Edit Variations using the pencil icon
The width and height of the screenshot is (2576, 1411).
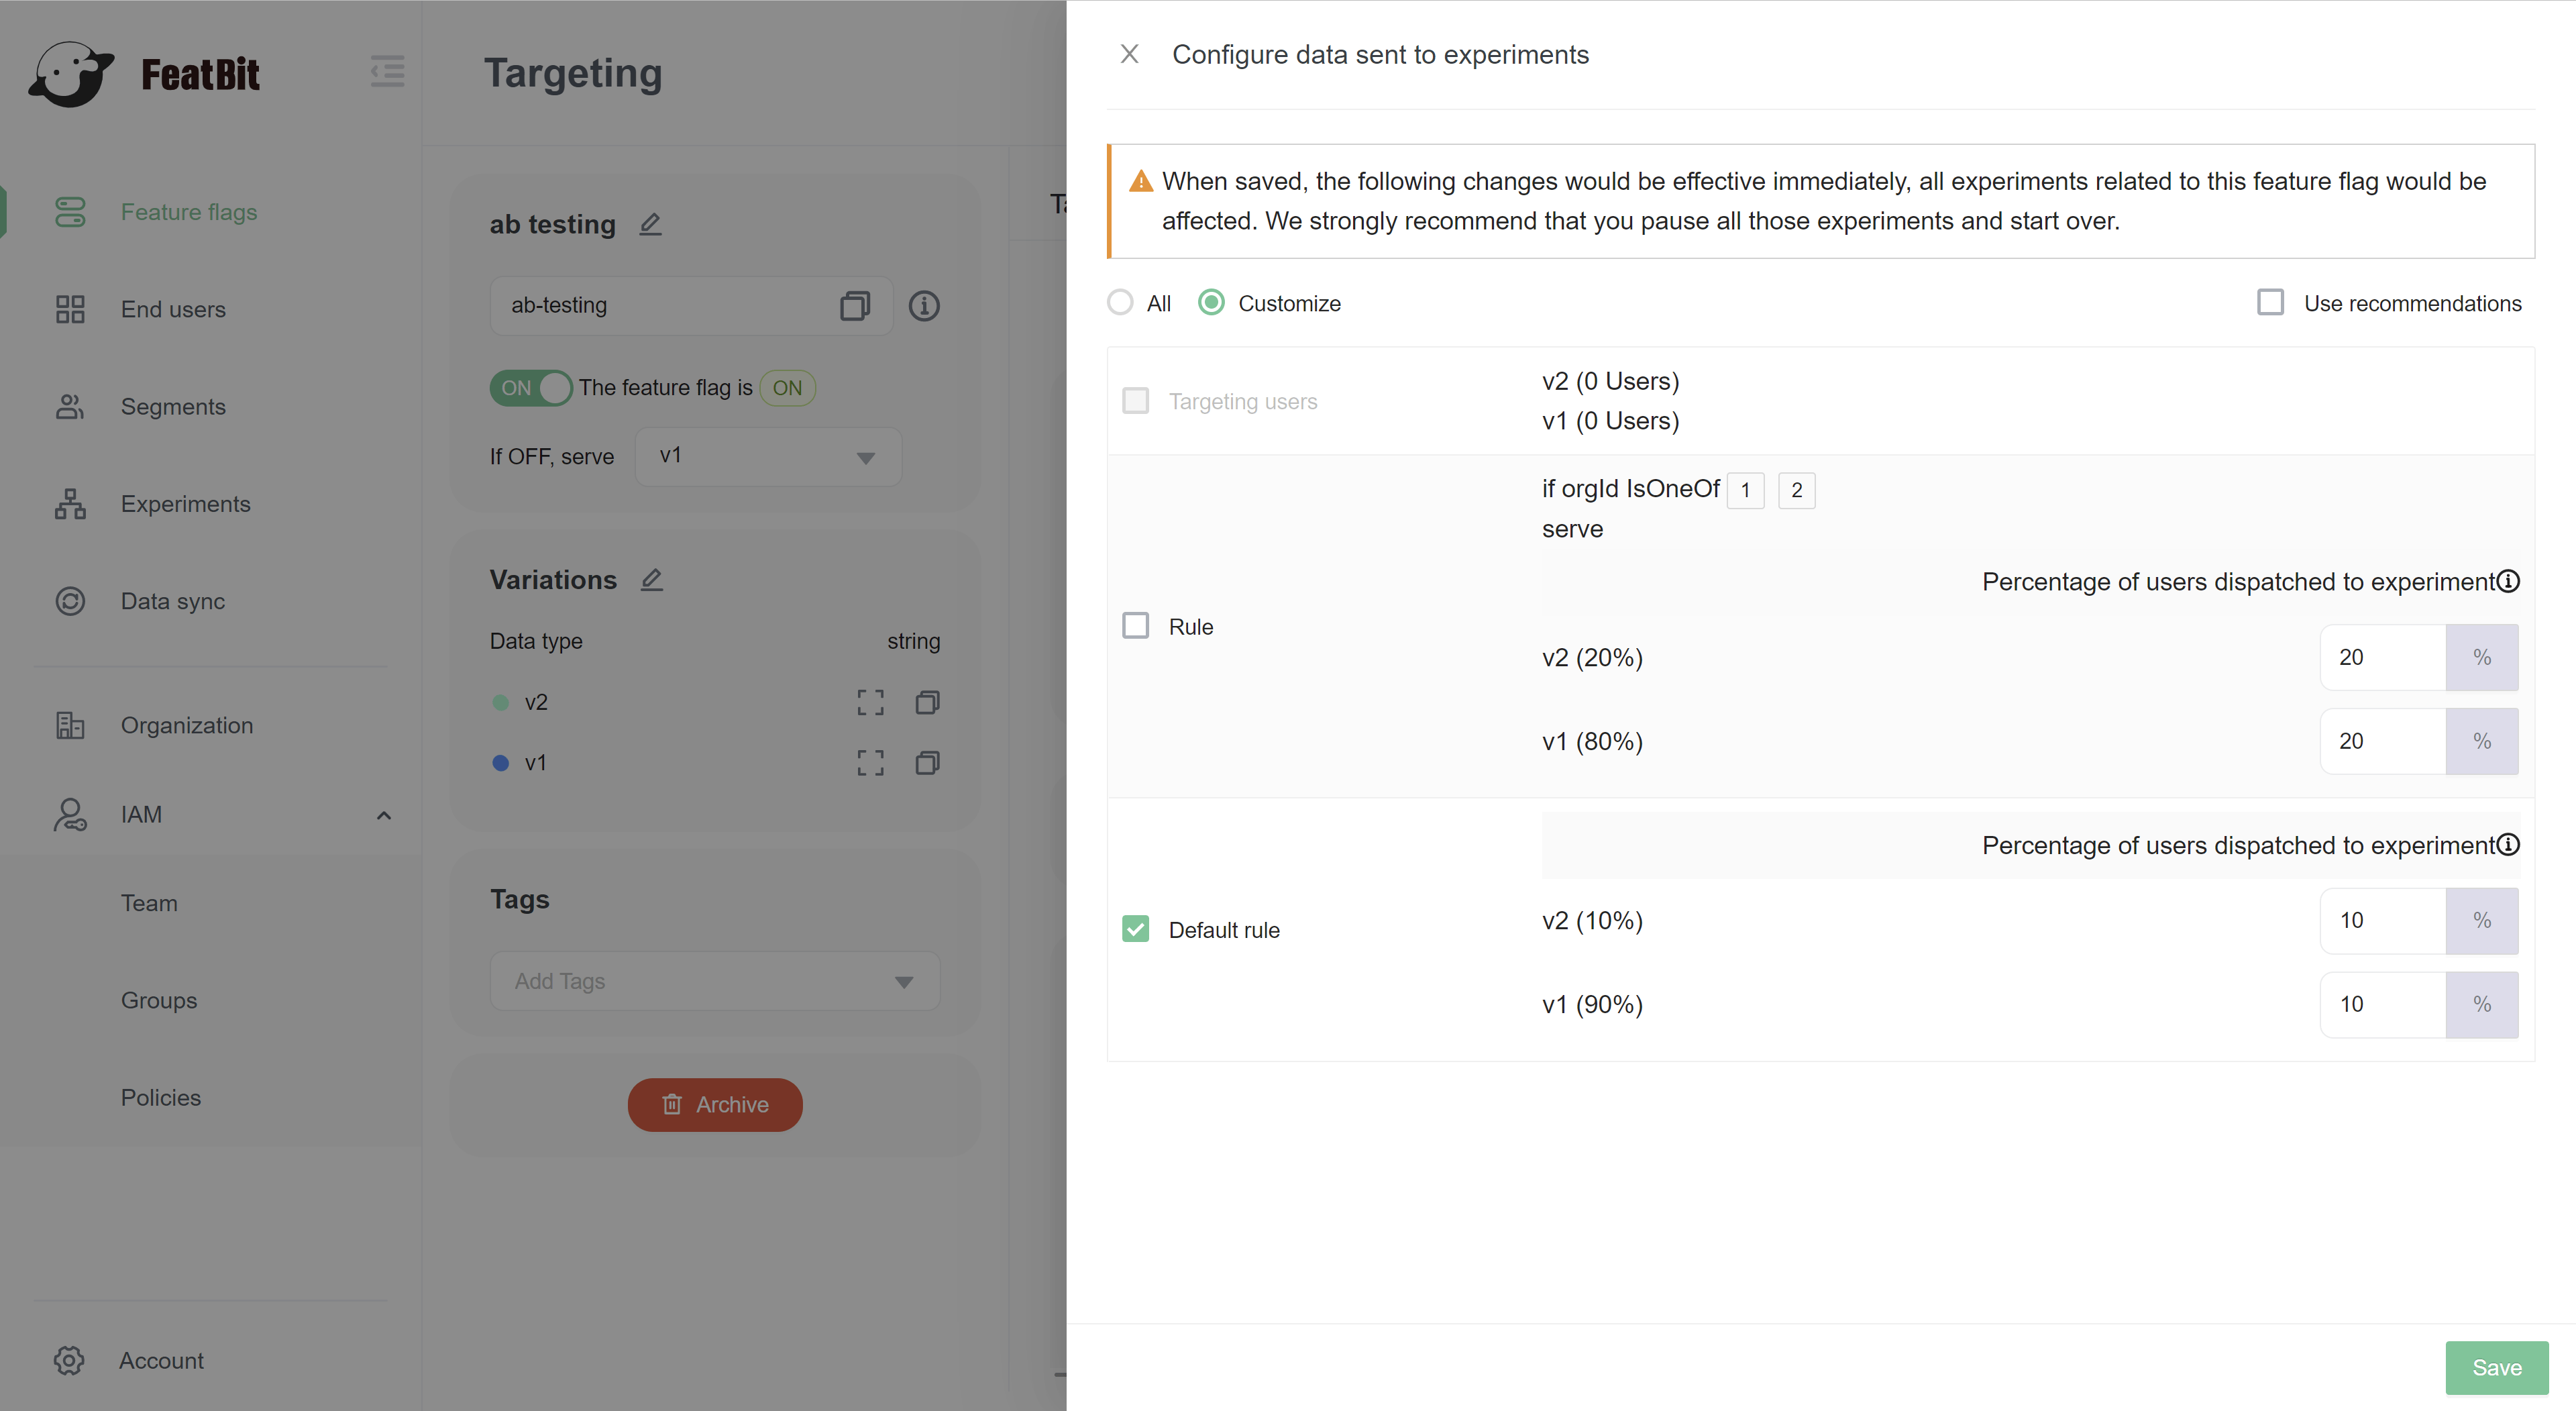pos(651,580)
